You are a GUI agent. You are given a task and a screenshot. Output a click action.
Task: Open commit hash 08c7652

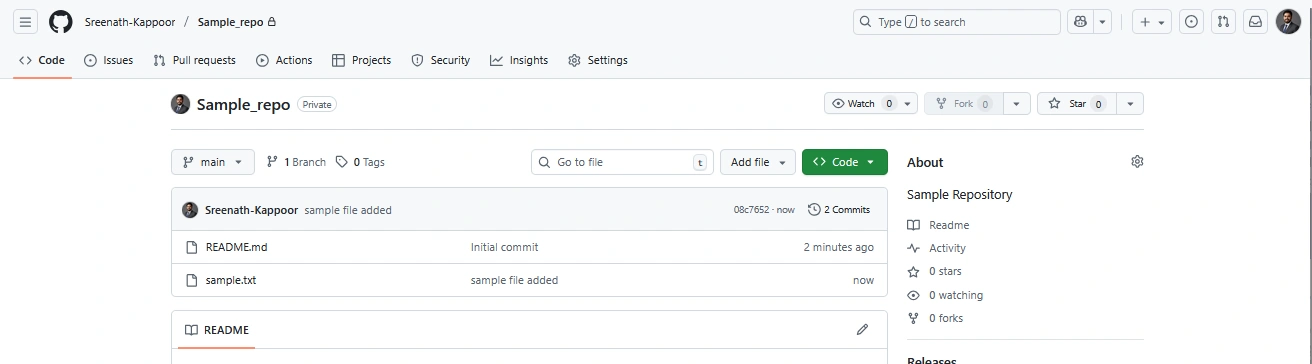coord(751,210)
